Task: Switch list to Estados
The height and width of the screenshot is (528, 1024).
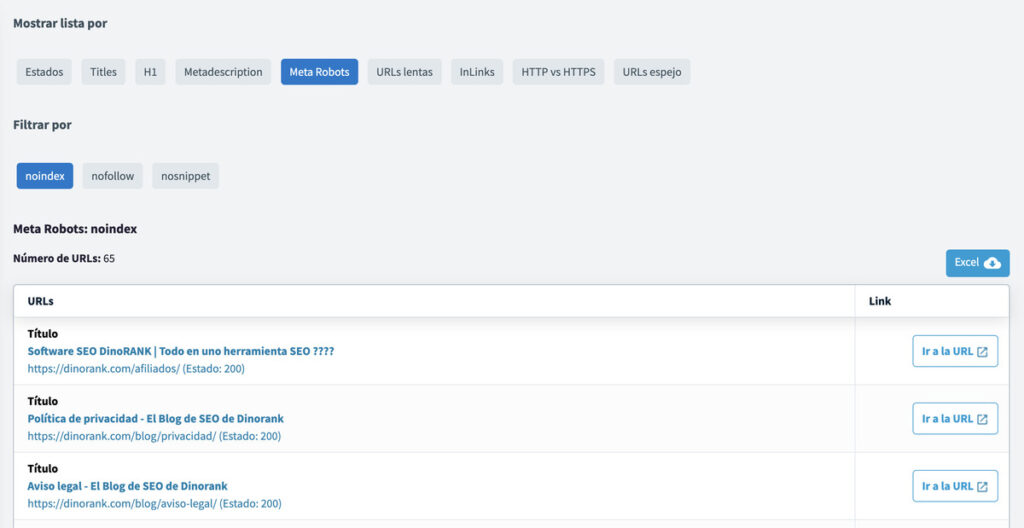Action: point(44,72)
